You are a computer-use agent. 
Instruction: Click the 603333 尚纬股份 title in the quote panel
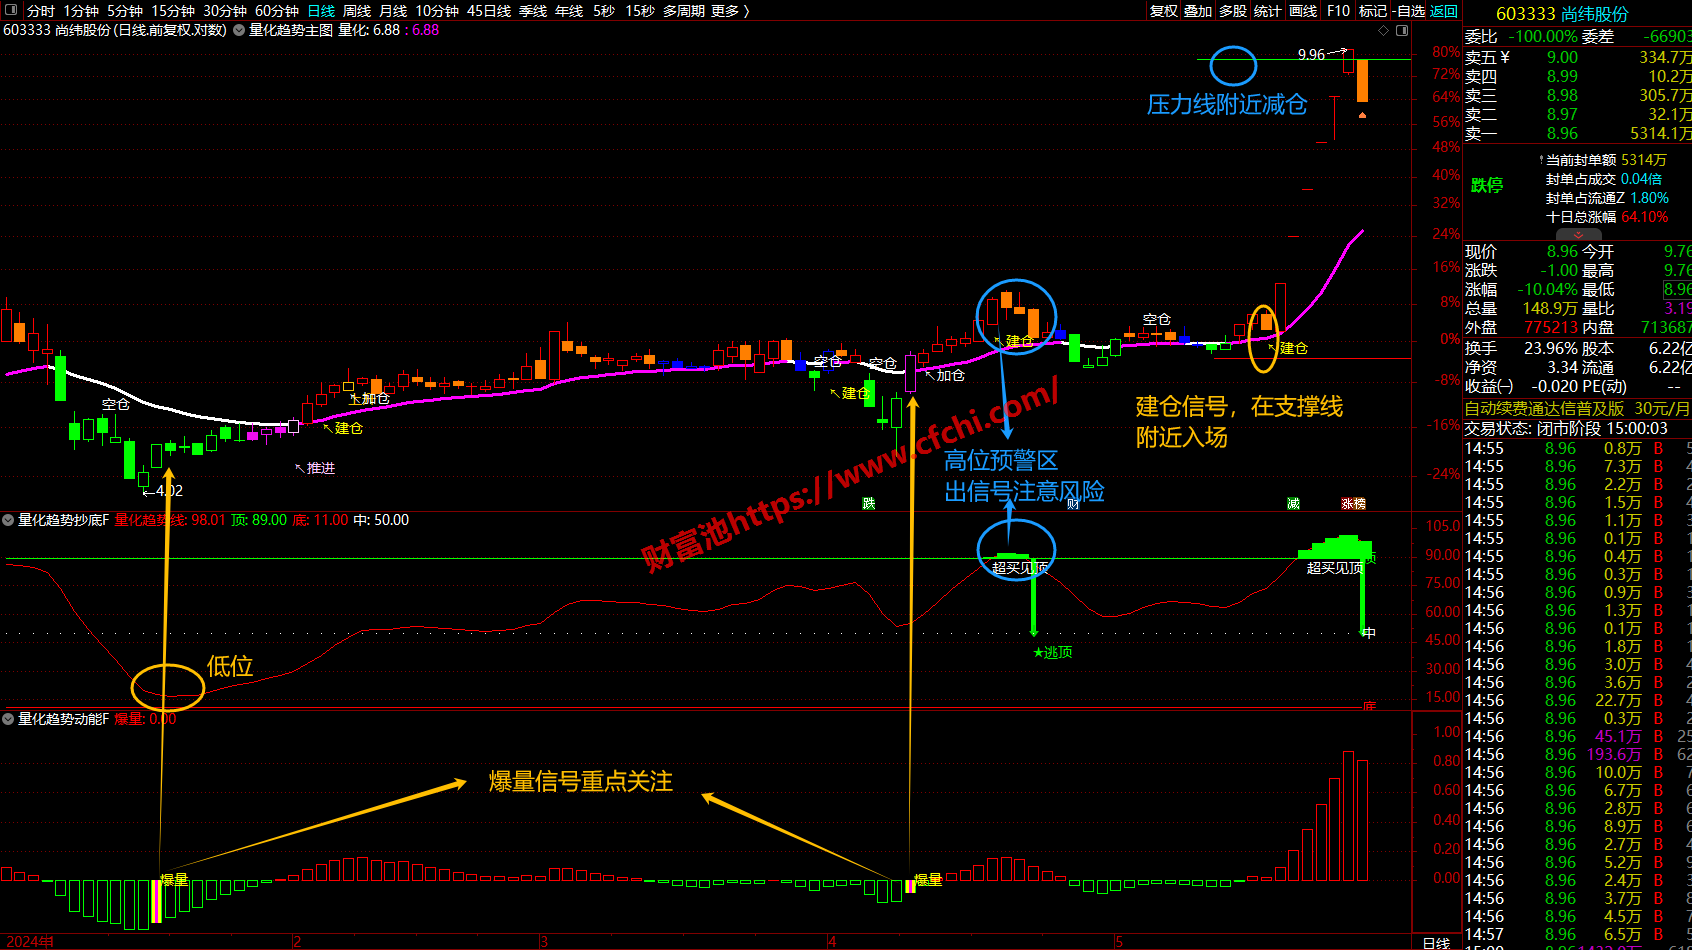point(1562,14)
